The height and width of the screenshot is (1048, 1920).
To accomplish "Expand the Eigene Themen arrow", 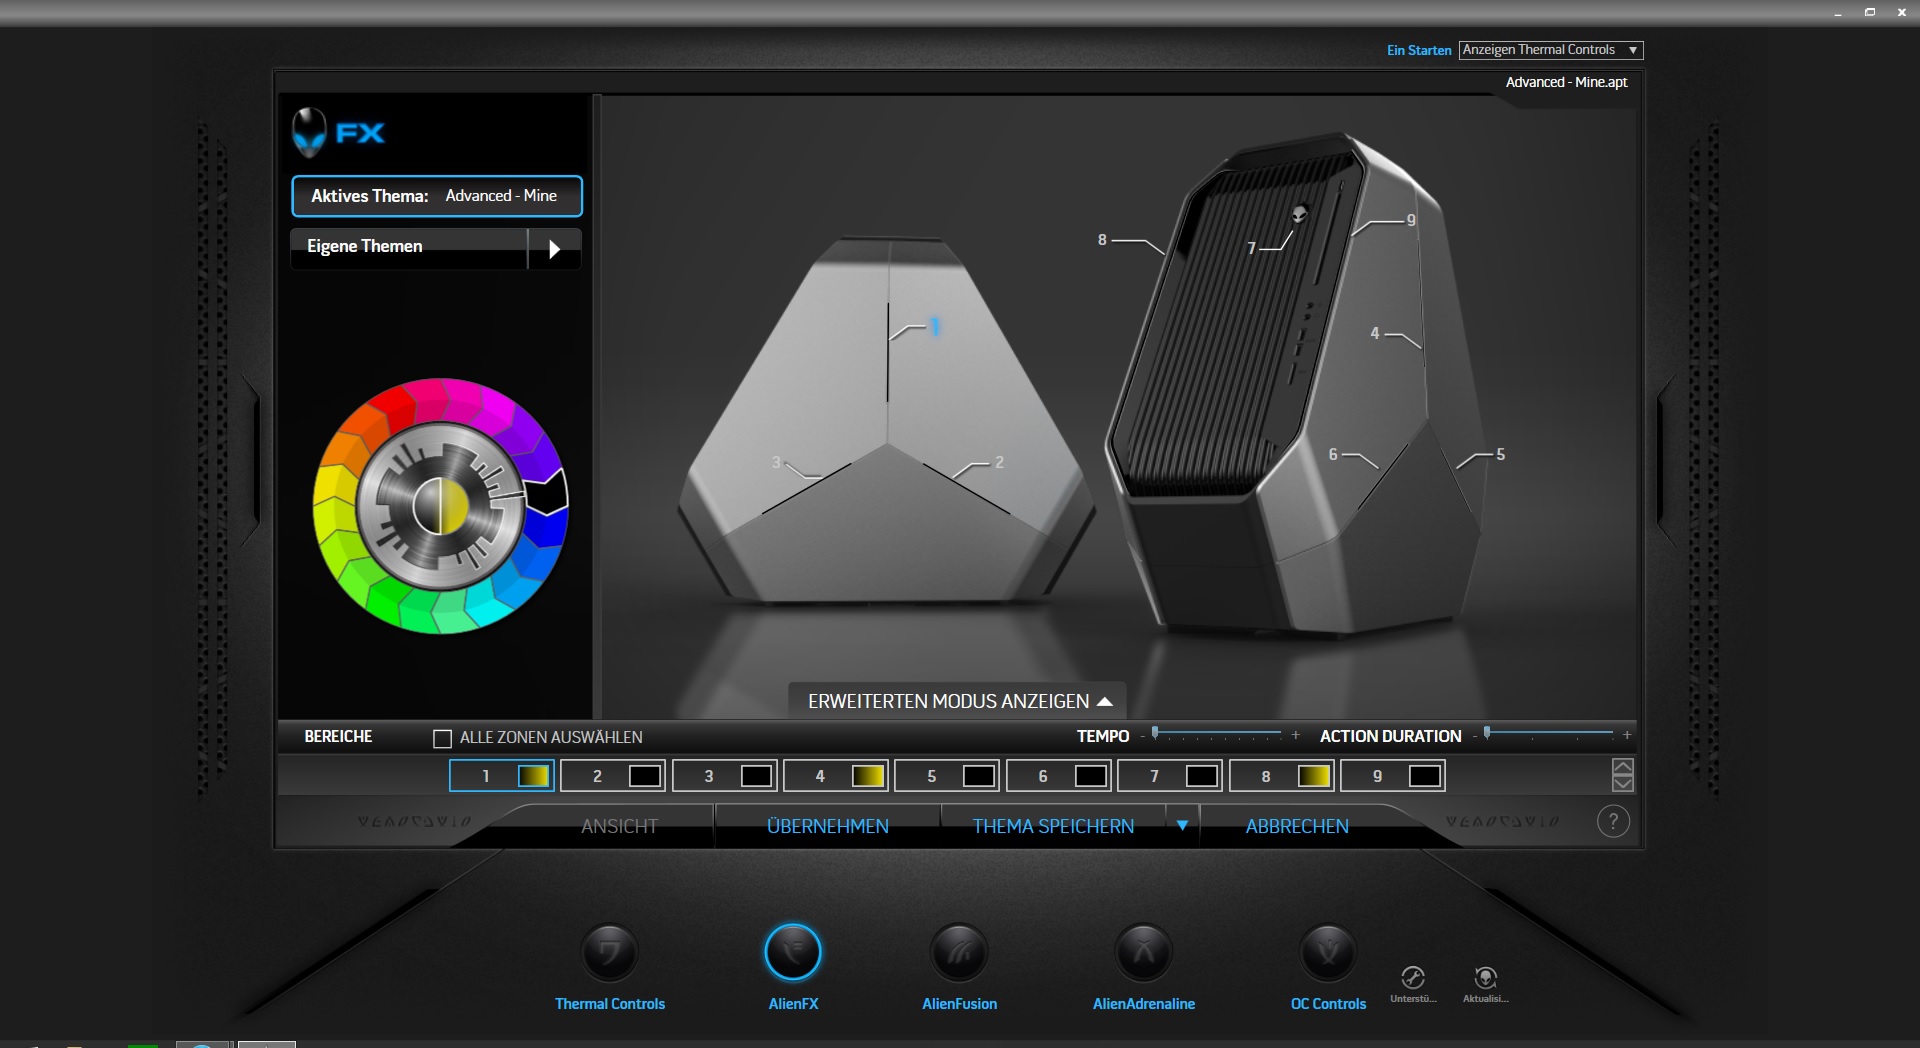I will 554,249.
